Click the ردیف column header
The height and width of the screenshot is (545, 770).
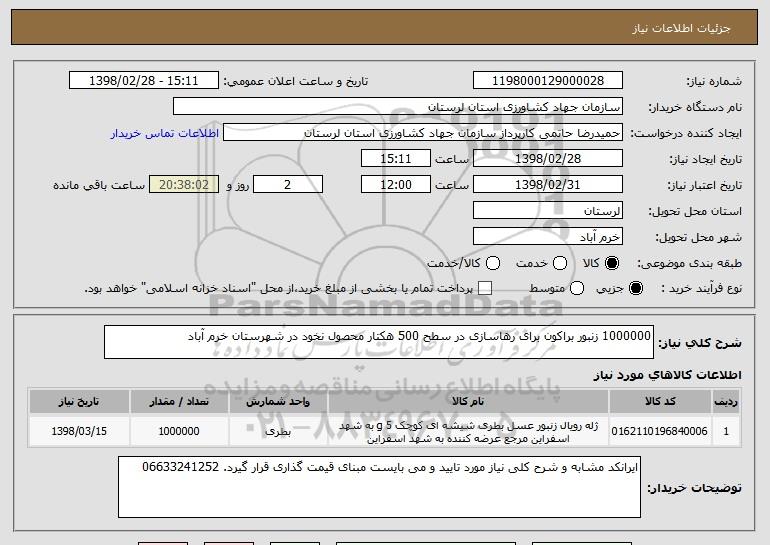pos(725,402)
